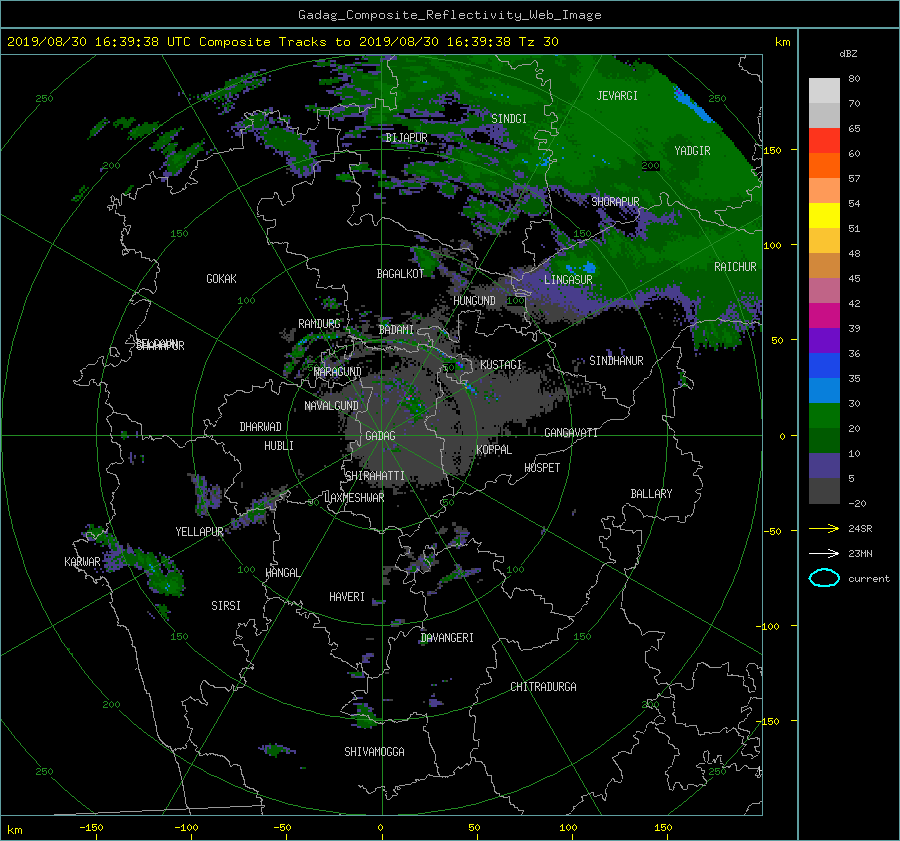
Task: Click the dBZ legend value 80
Action: (854, 79)
